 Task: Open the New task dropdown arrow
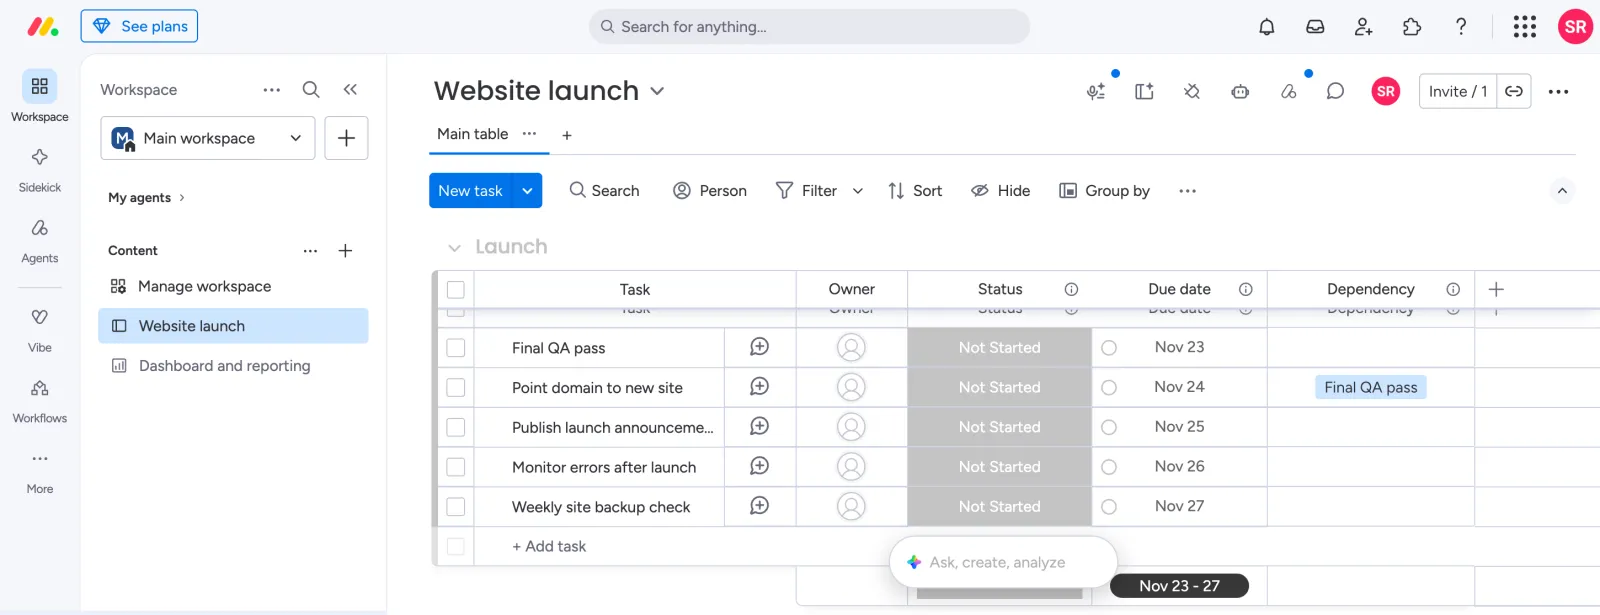click(527, 191)
